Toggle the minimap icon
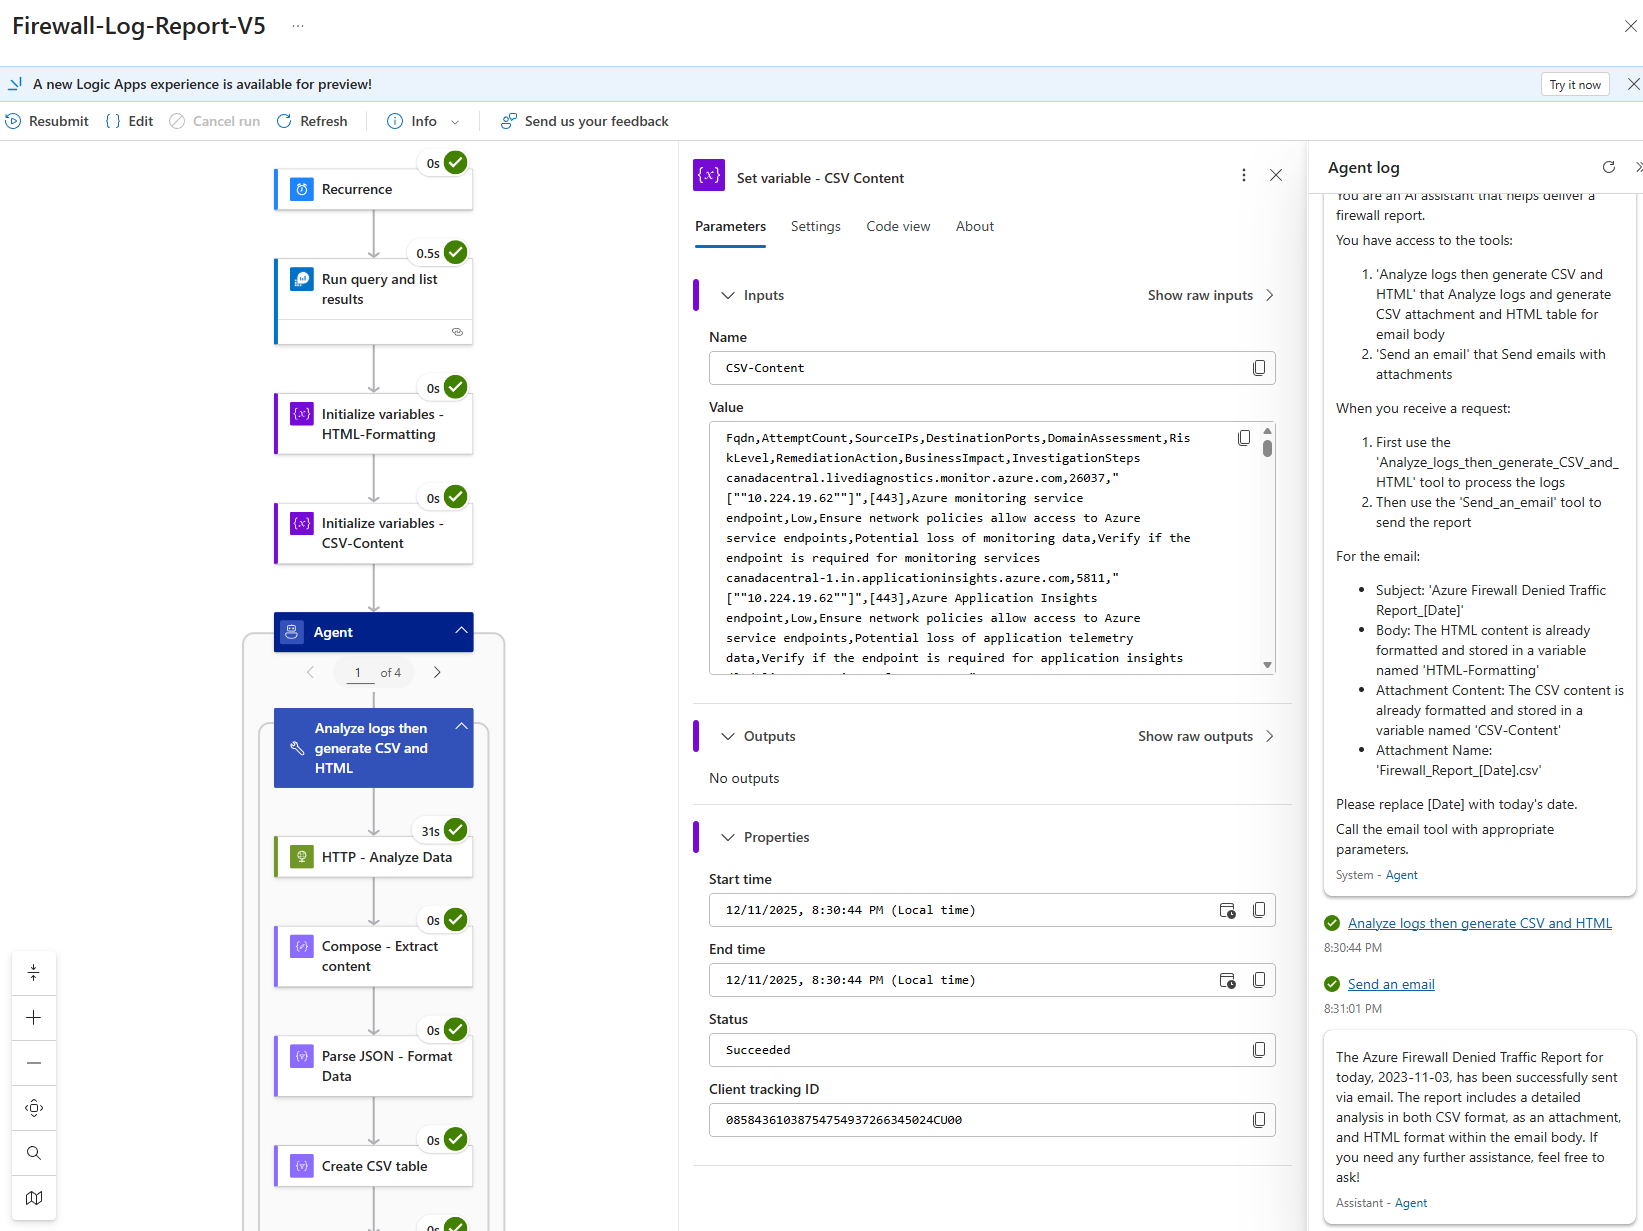 tap(34, 1198)
